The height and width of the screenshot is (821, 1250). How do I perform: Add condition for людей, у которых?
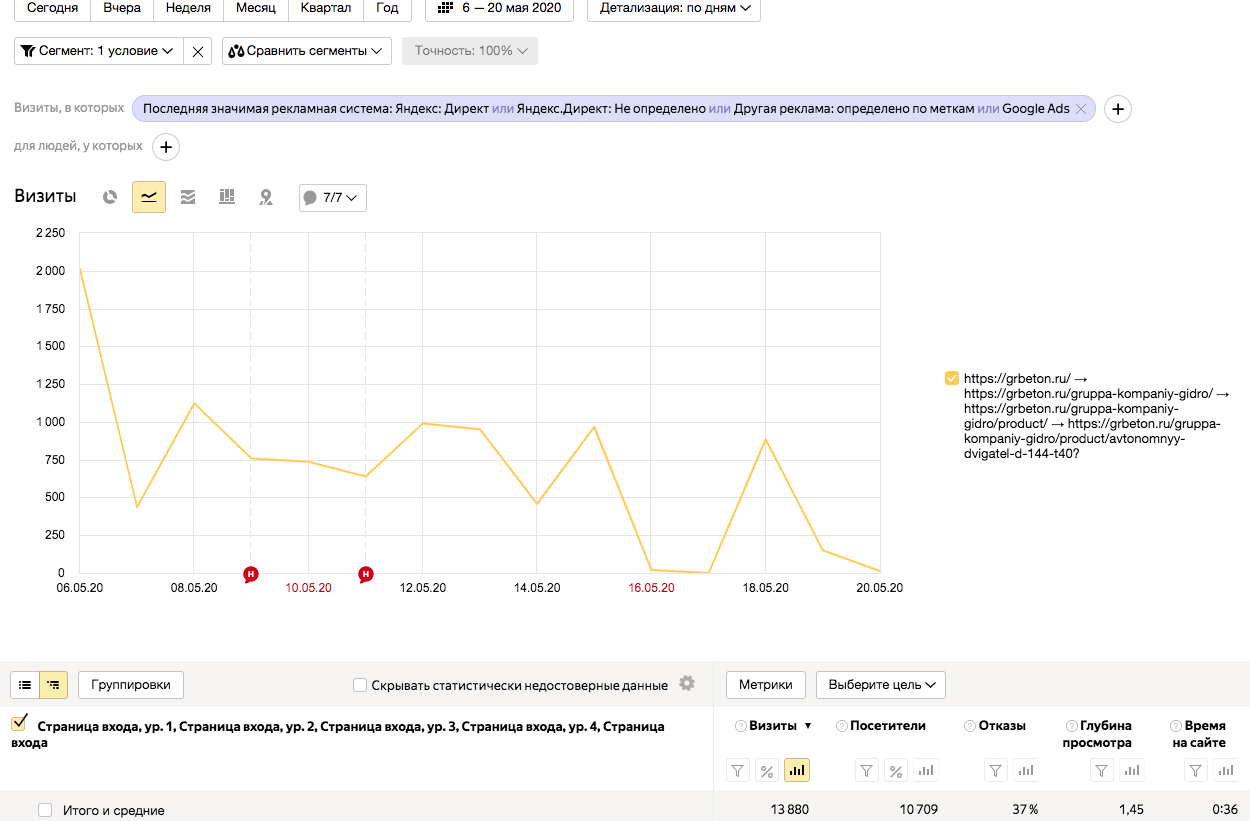click(166, 147)
